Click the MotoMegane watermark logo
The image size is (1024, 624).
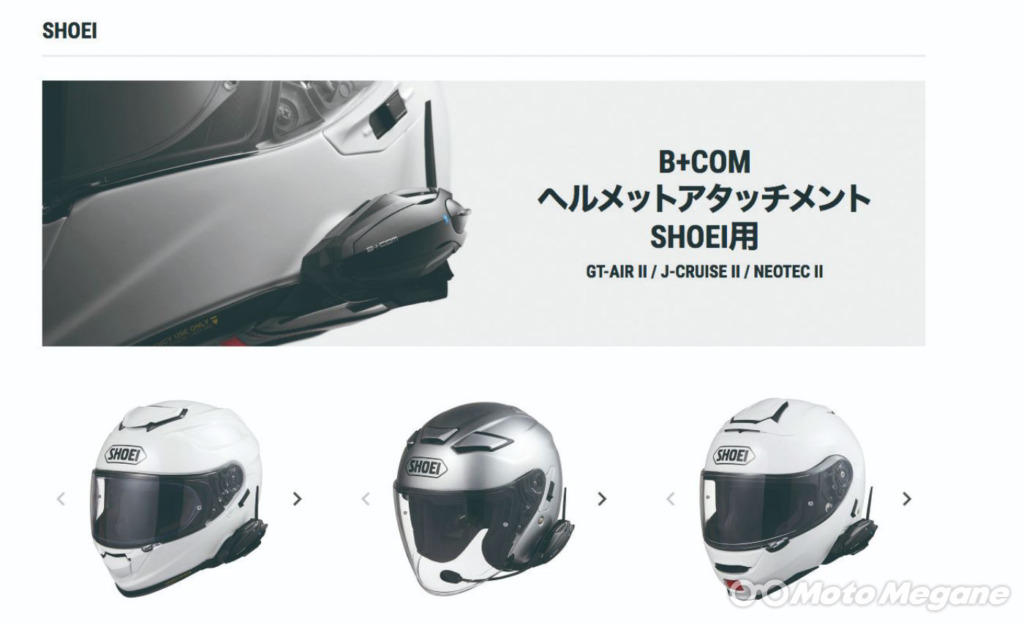click(870, 594)
